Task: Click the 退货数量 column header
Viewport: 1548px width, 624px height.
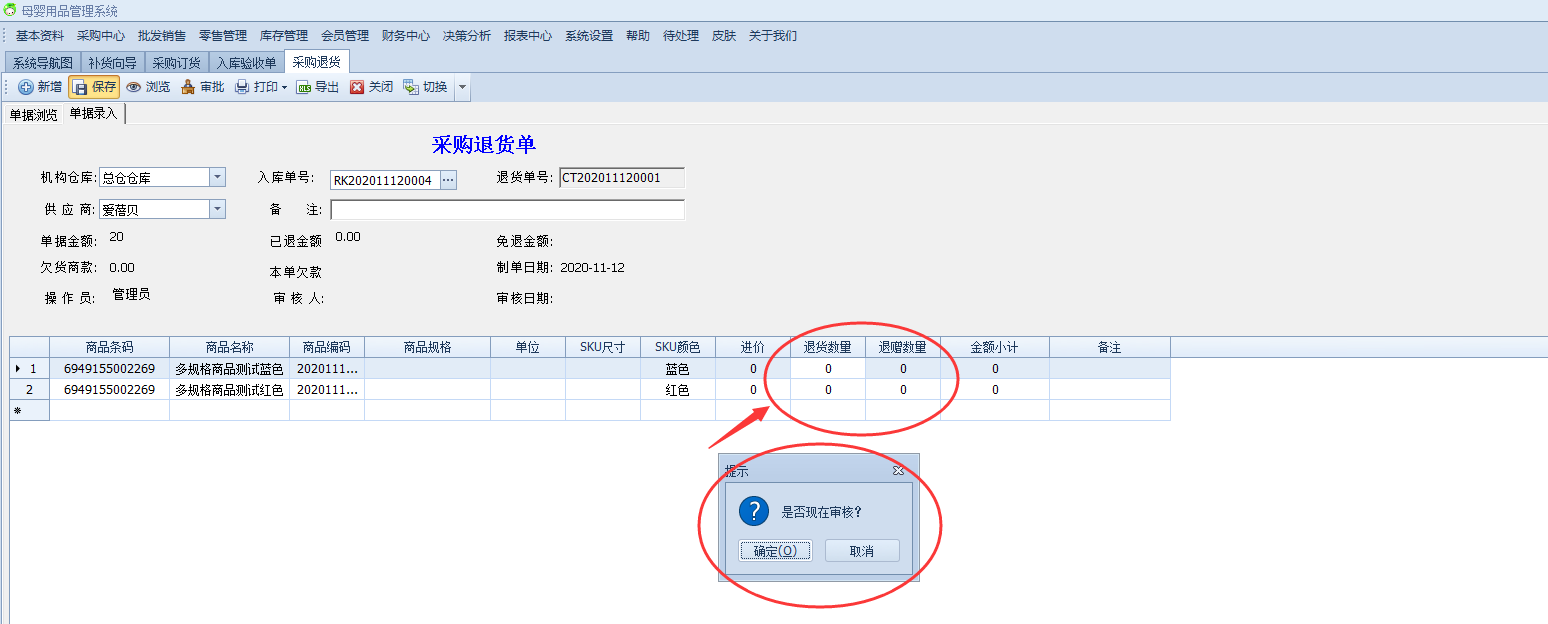Action: point(828,347)
